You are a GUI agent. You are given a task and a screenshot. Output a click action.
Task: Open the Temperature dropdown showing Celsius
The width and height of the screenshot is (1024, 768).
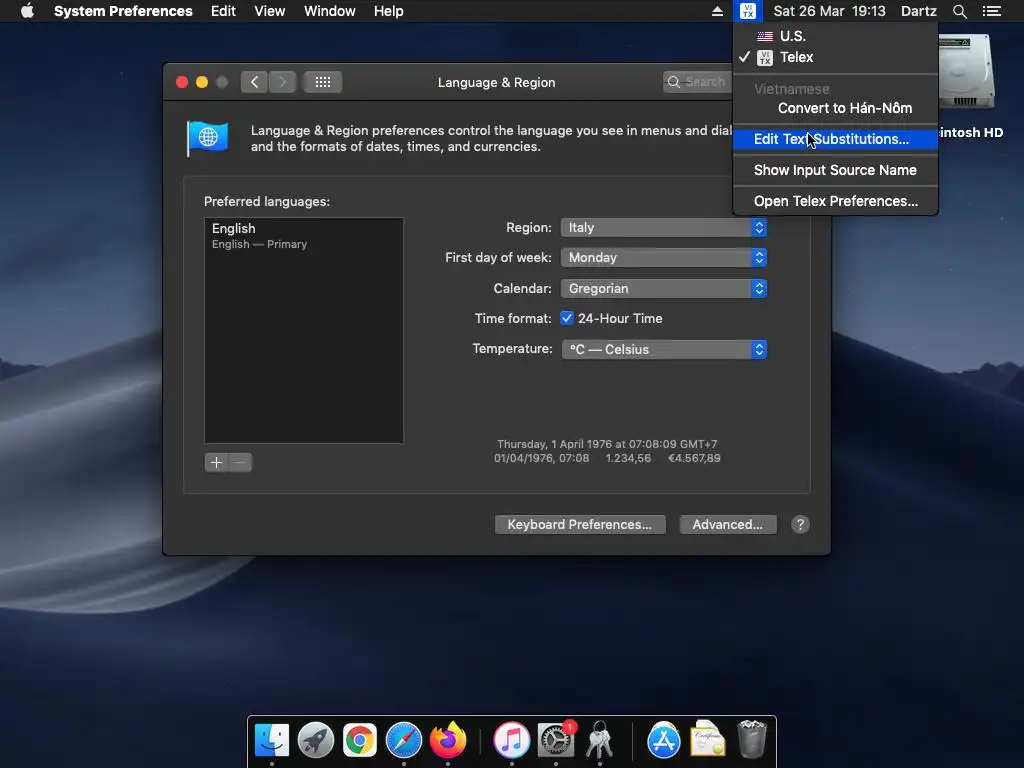tap(664, 349)
